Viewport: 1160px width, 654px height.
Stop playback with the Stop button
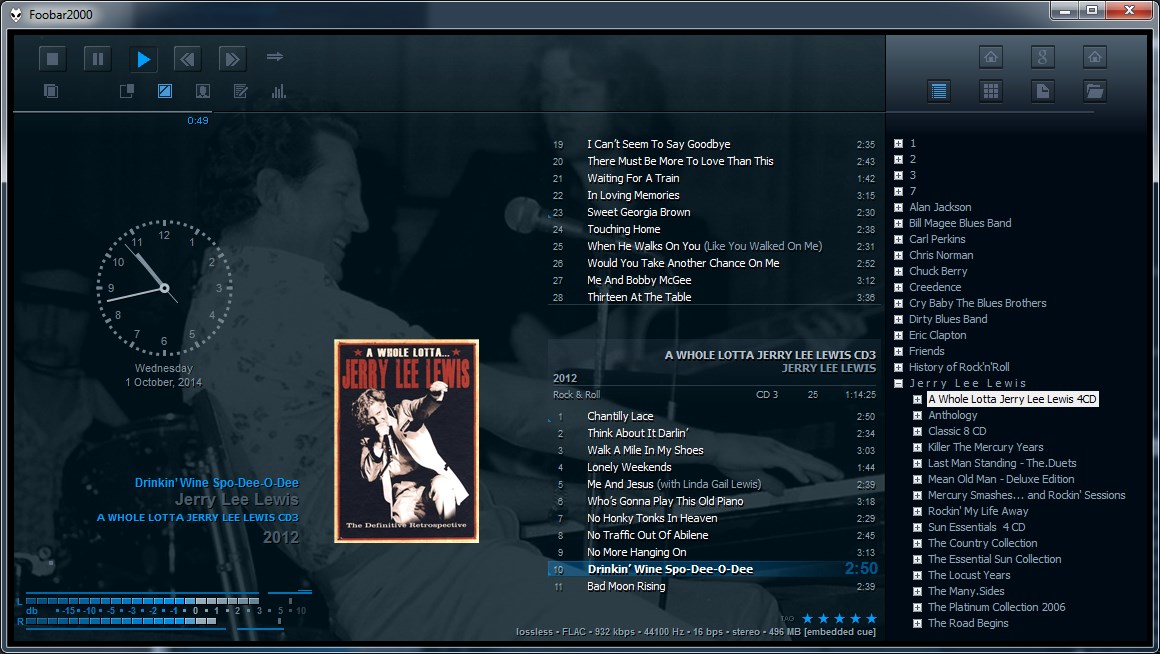(53, 59)
